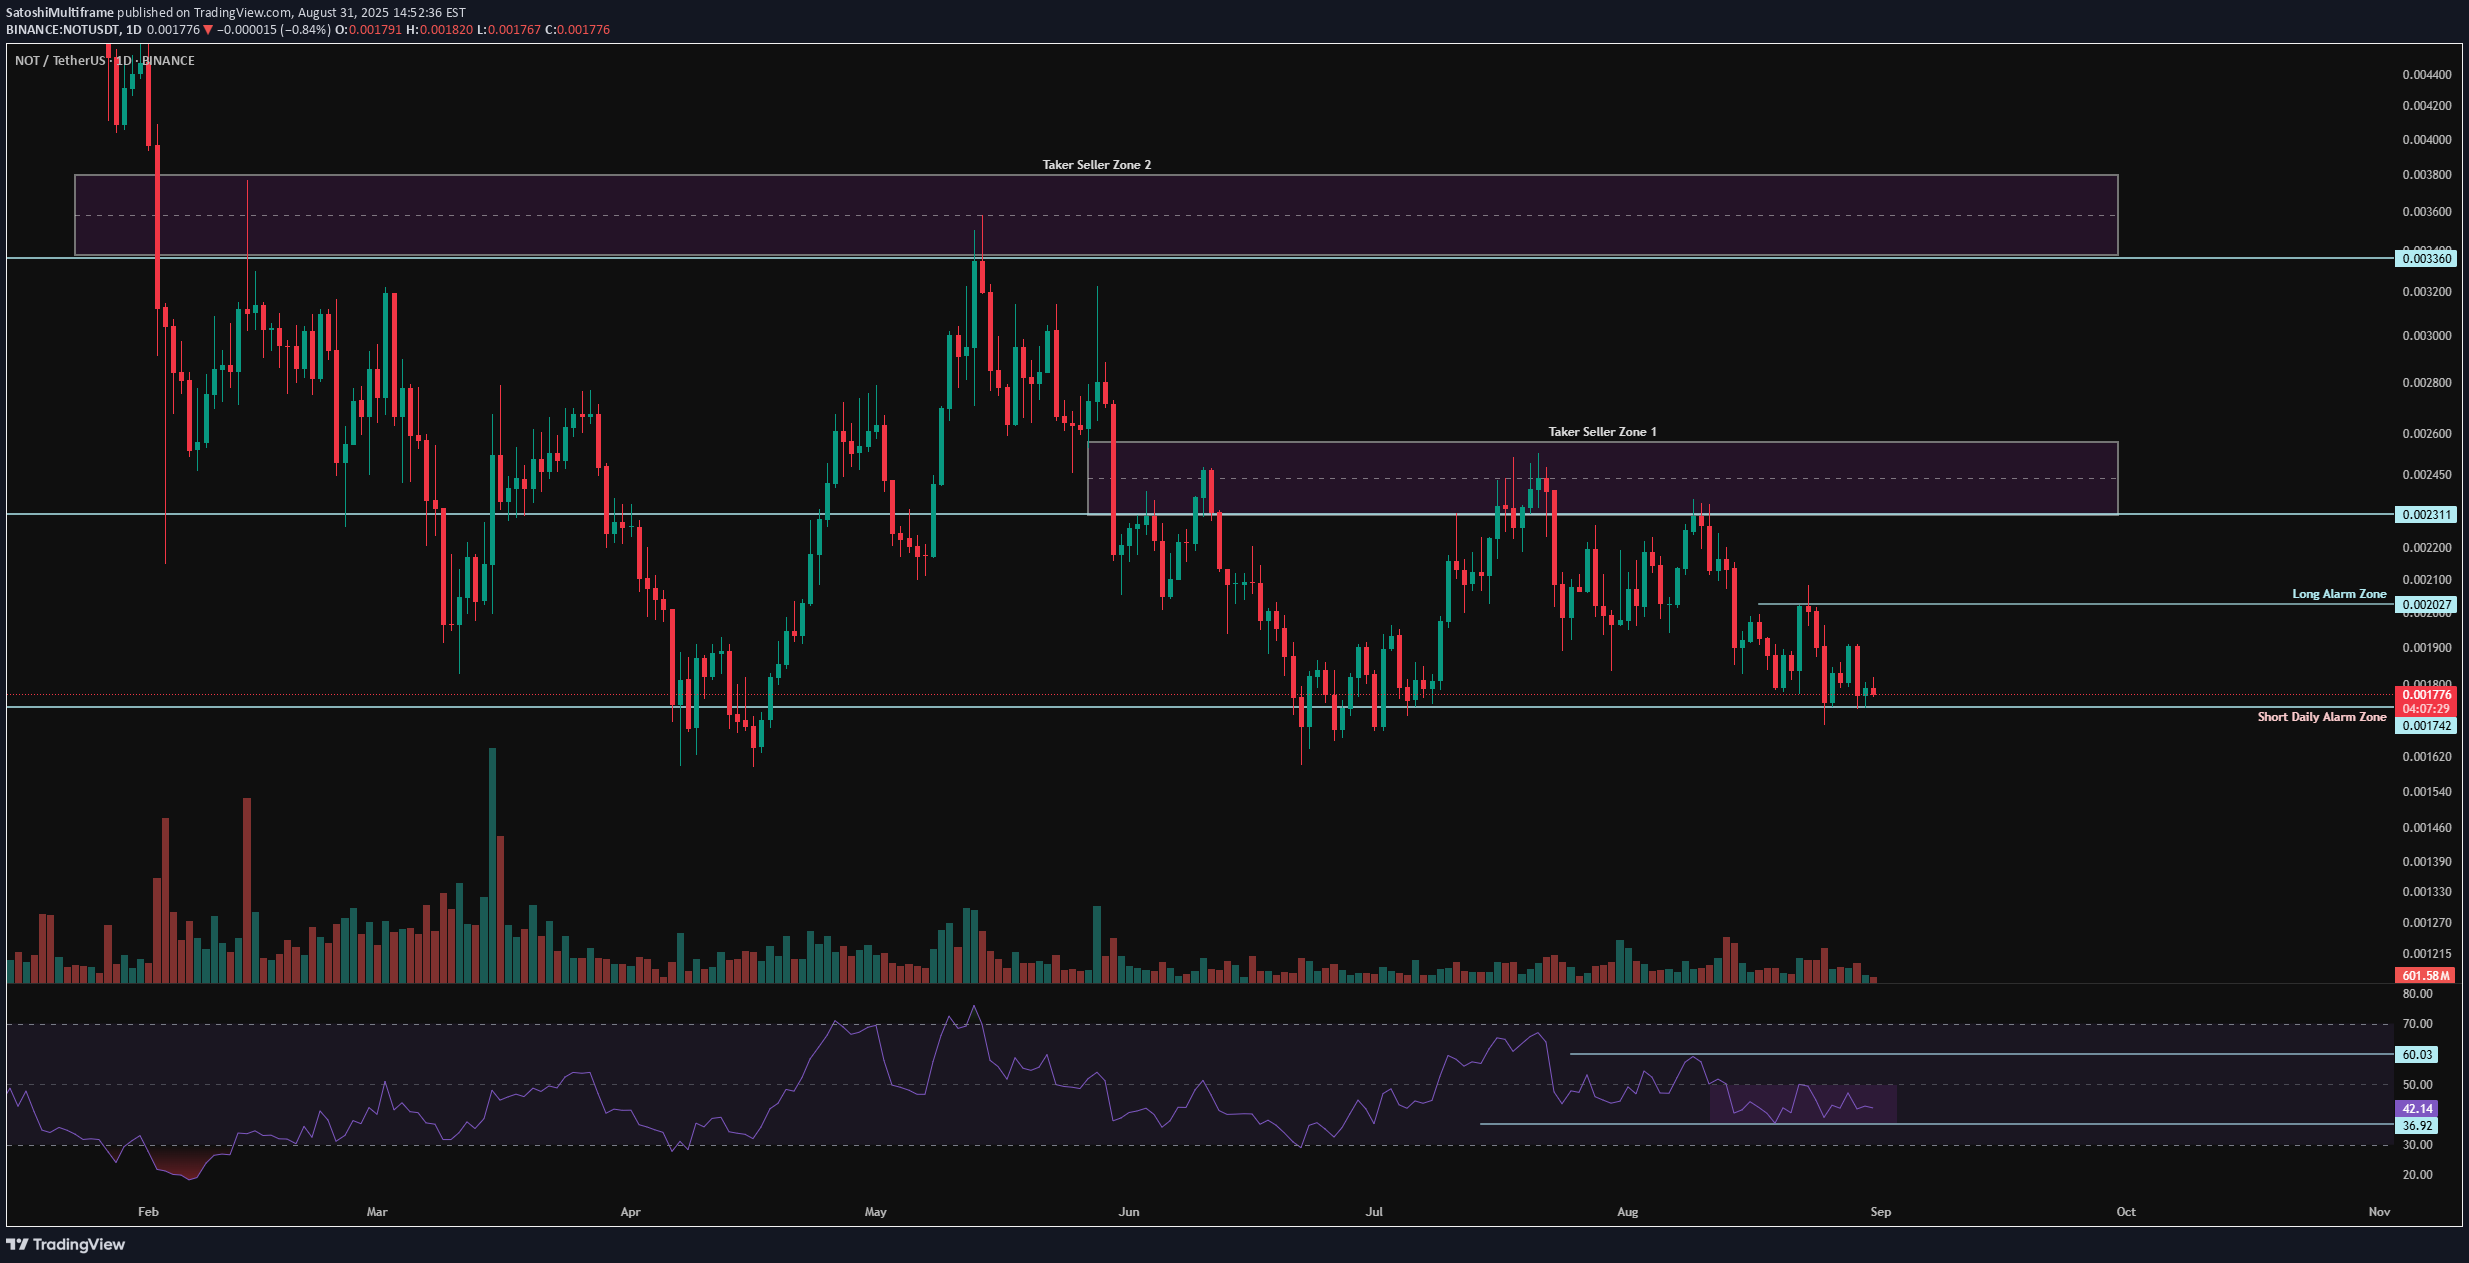Click the 'May' label on the time axis

pos(875,1212)
